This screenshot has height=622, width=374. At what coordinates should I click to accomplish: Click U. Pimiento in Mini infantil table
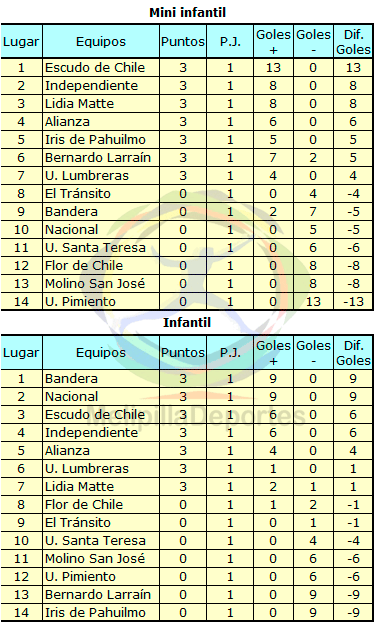point(81,301)
